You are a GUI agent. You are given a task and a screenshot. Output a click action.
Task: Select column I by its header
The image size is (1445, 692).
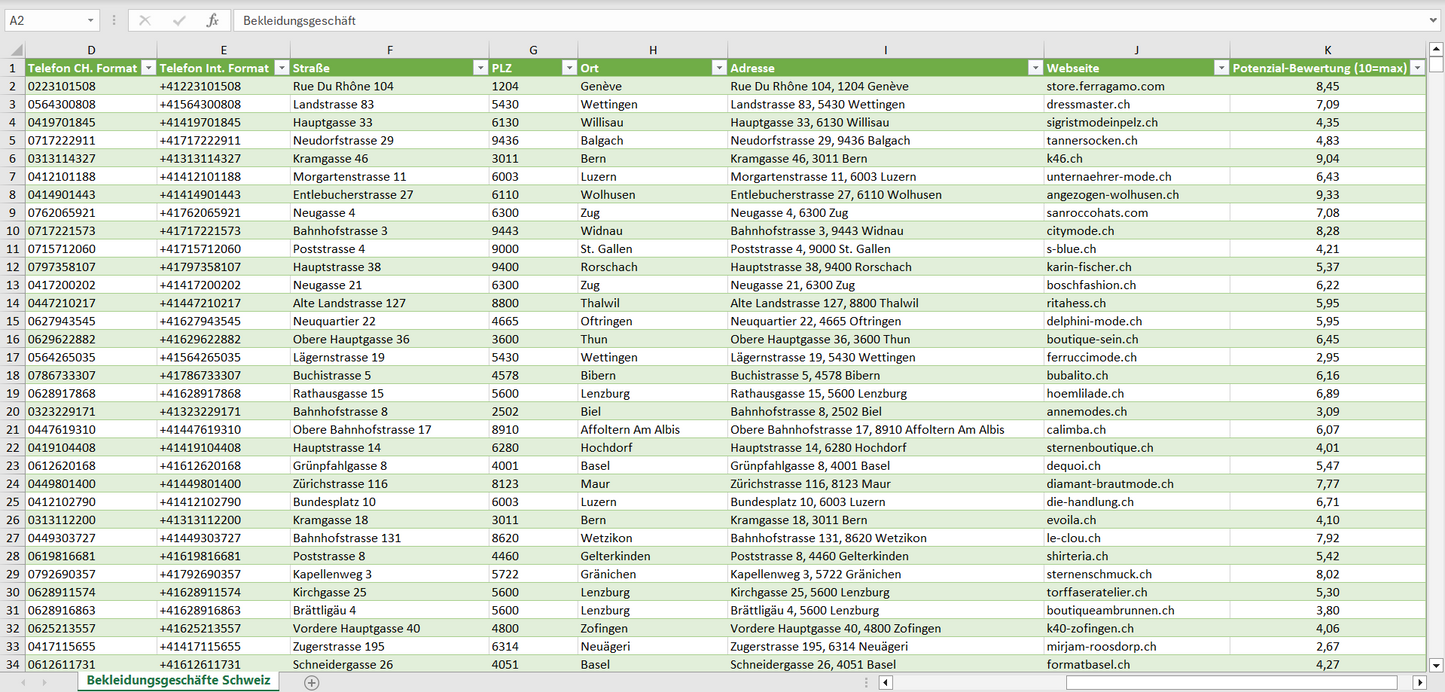[885, 50]
